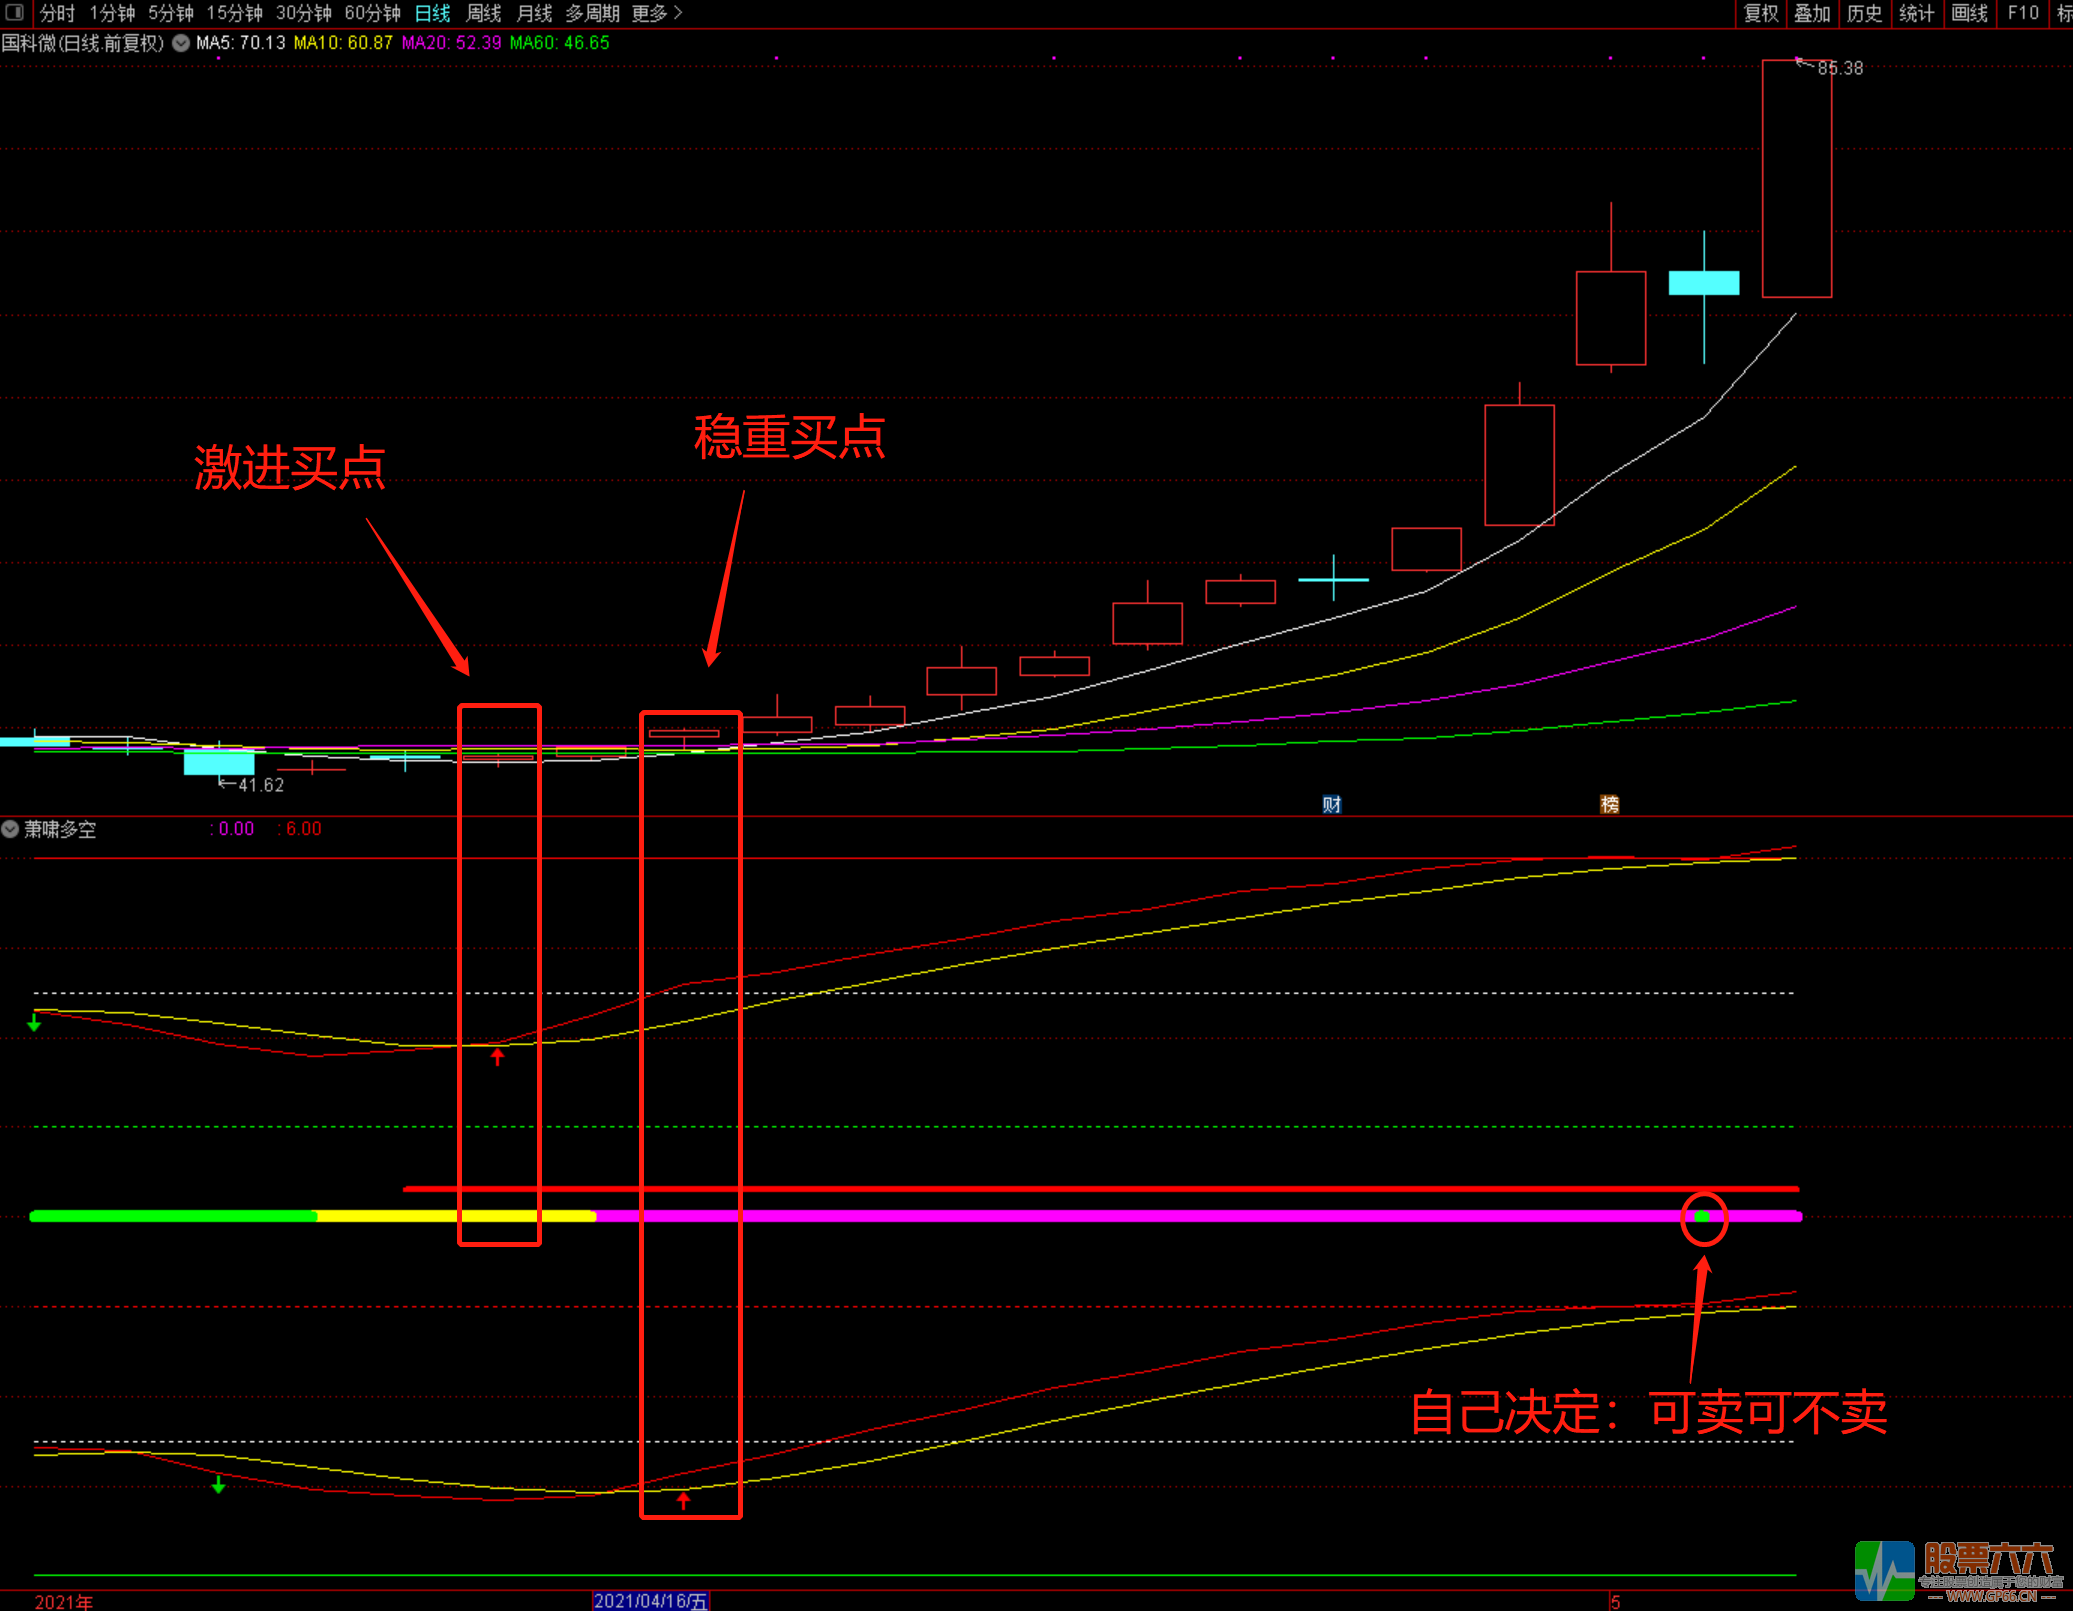
Task: Expand the 国科微 main chart indicator dropdown
Action: pyautogui.click(x=181, y=43)
